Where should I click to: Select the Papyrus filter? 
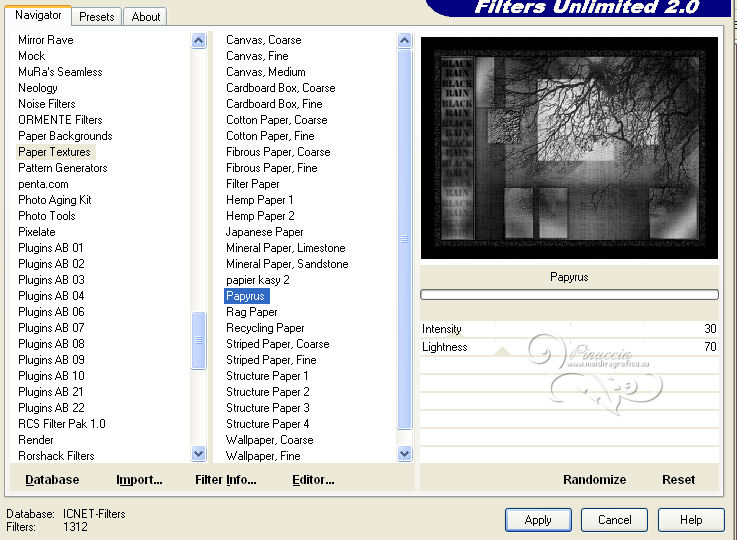point(246,296)
